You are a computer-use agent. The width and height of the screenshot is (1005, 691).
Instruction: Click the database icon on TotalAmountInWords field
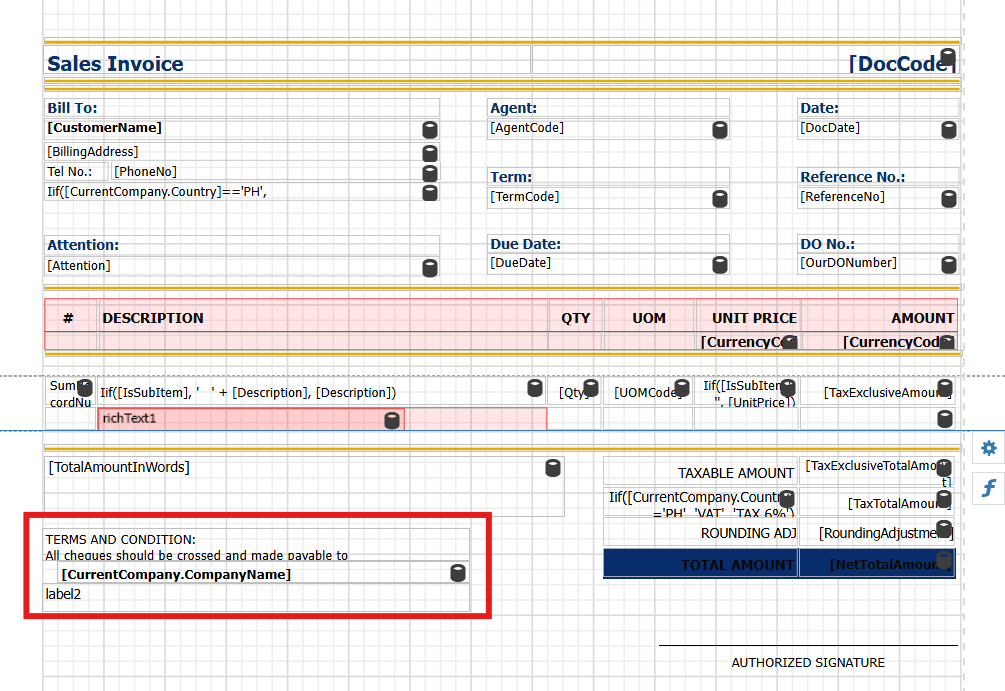[553, 468]
